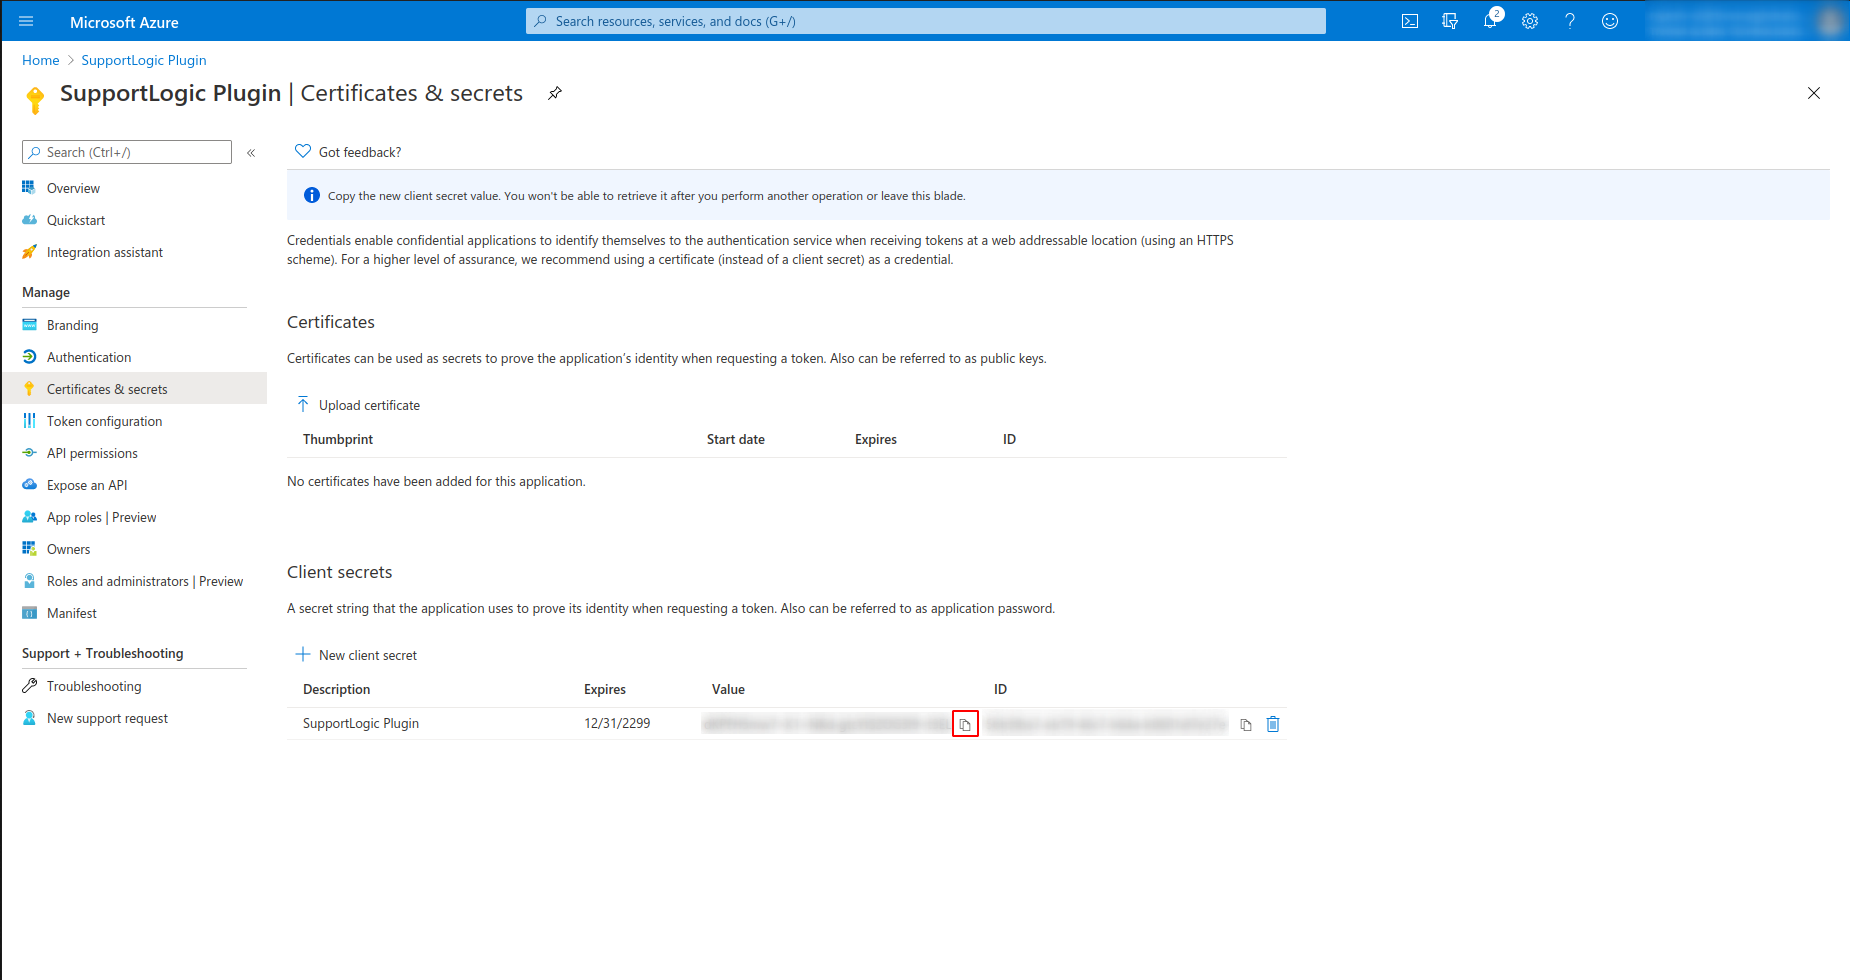Close the Certificates & secrets blade
This screenshot has width=1850, height=980.
1814,93
